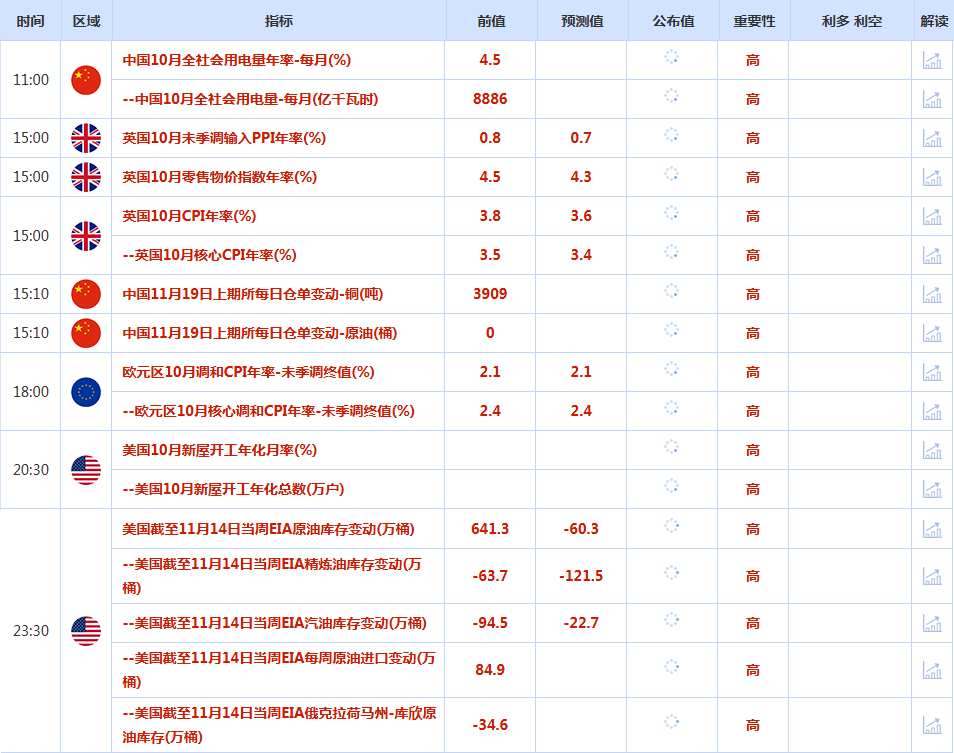
Task: Open chart icon for EIA汽油库存变动 row
Action: tap(932, 623)
